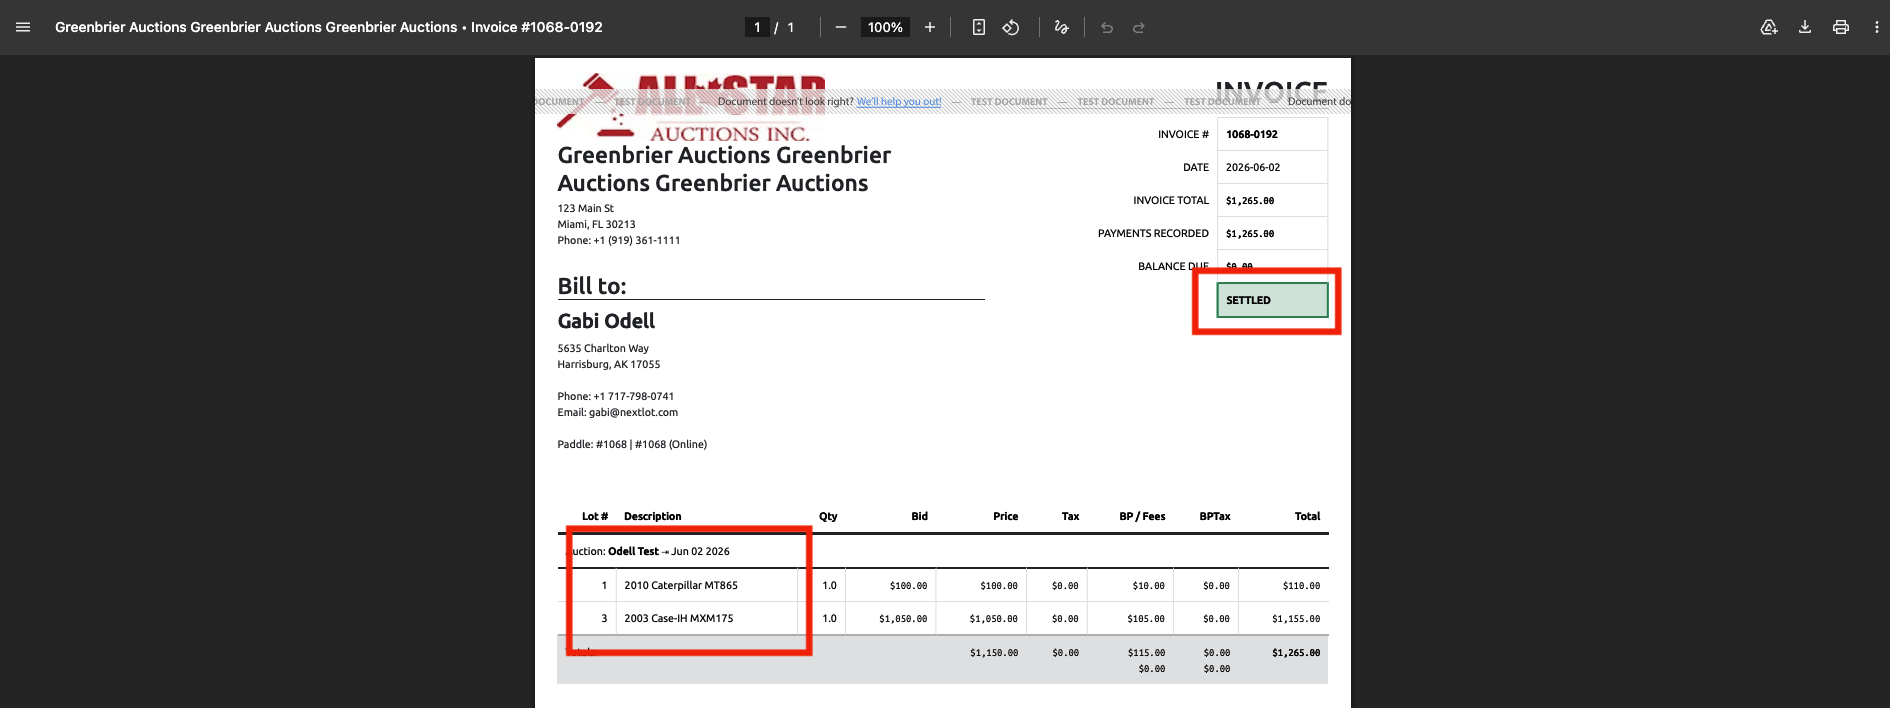1890x708 pixels.
Task: Click the PAYMENTS RECORDED label
Action: pyautogui.click(x=1153, y=233)
